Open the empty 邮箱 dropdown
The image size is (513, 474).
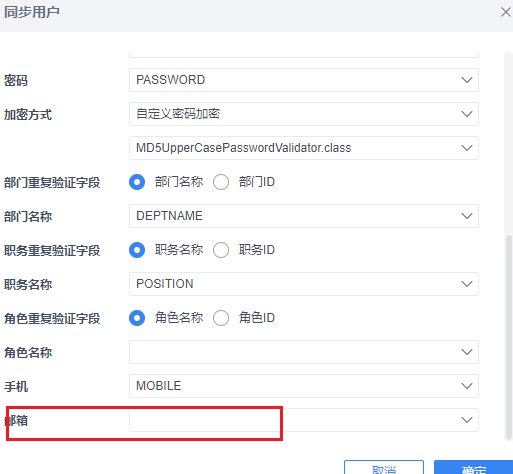[x=304, y=420]
